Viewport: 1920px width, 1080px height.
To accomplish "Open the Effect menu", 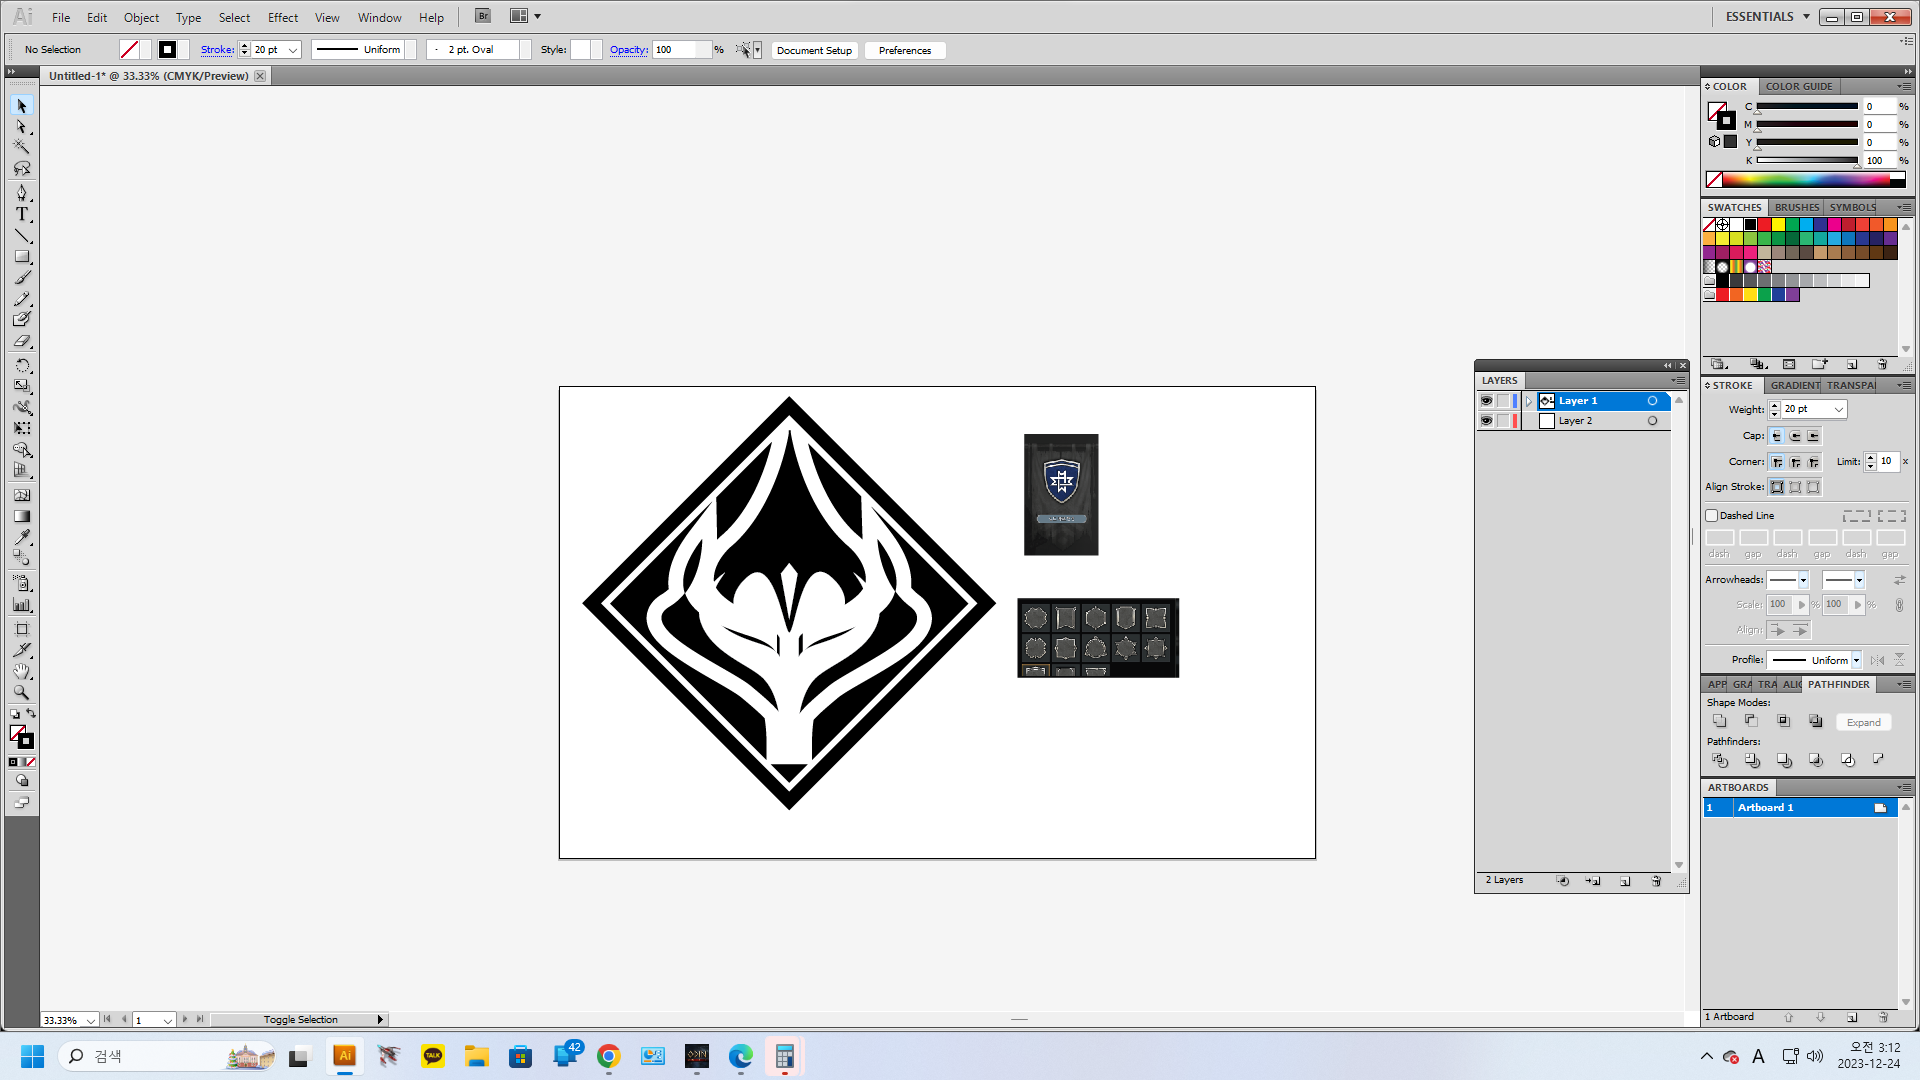I will click(282, 17).
